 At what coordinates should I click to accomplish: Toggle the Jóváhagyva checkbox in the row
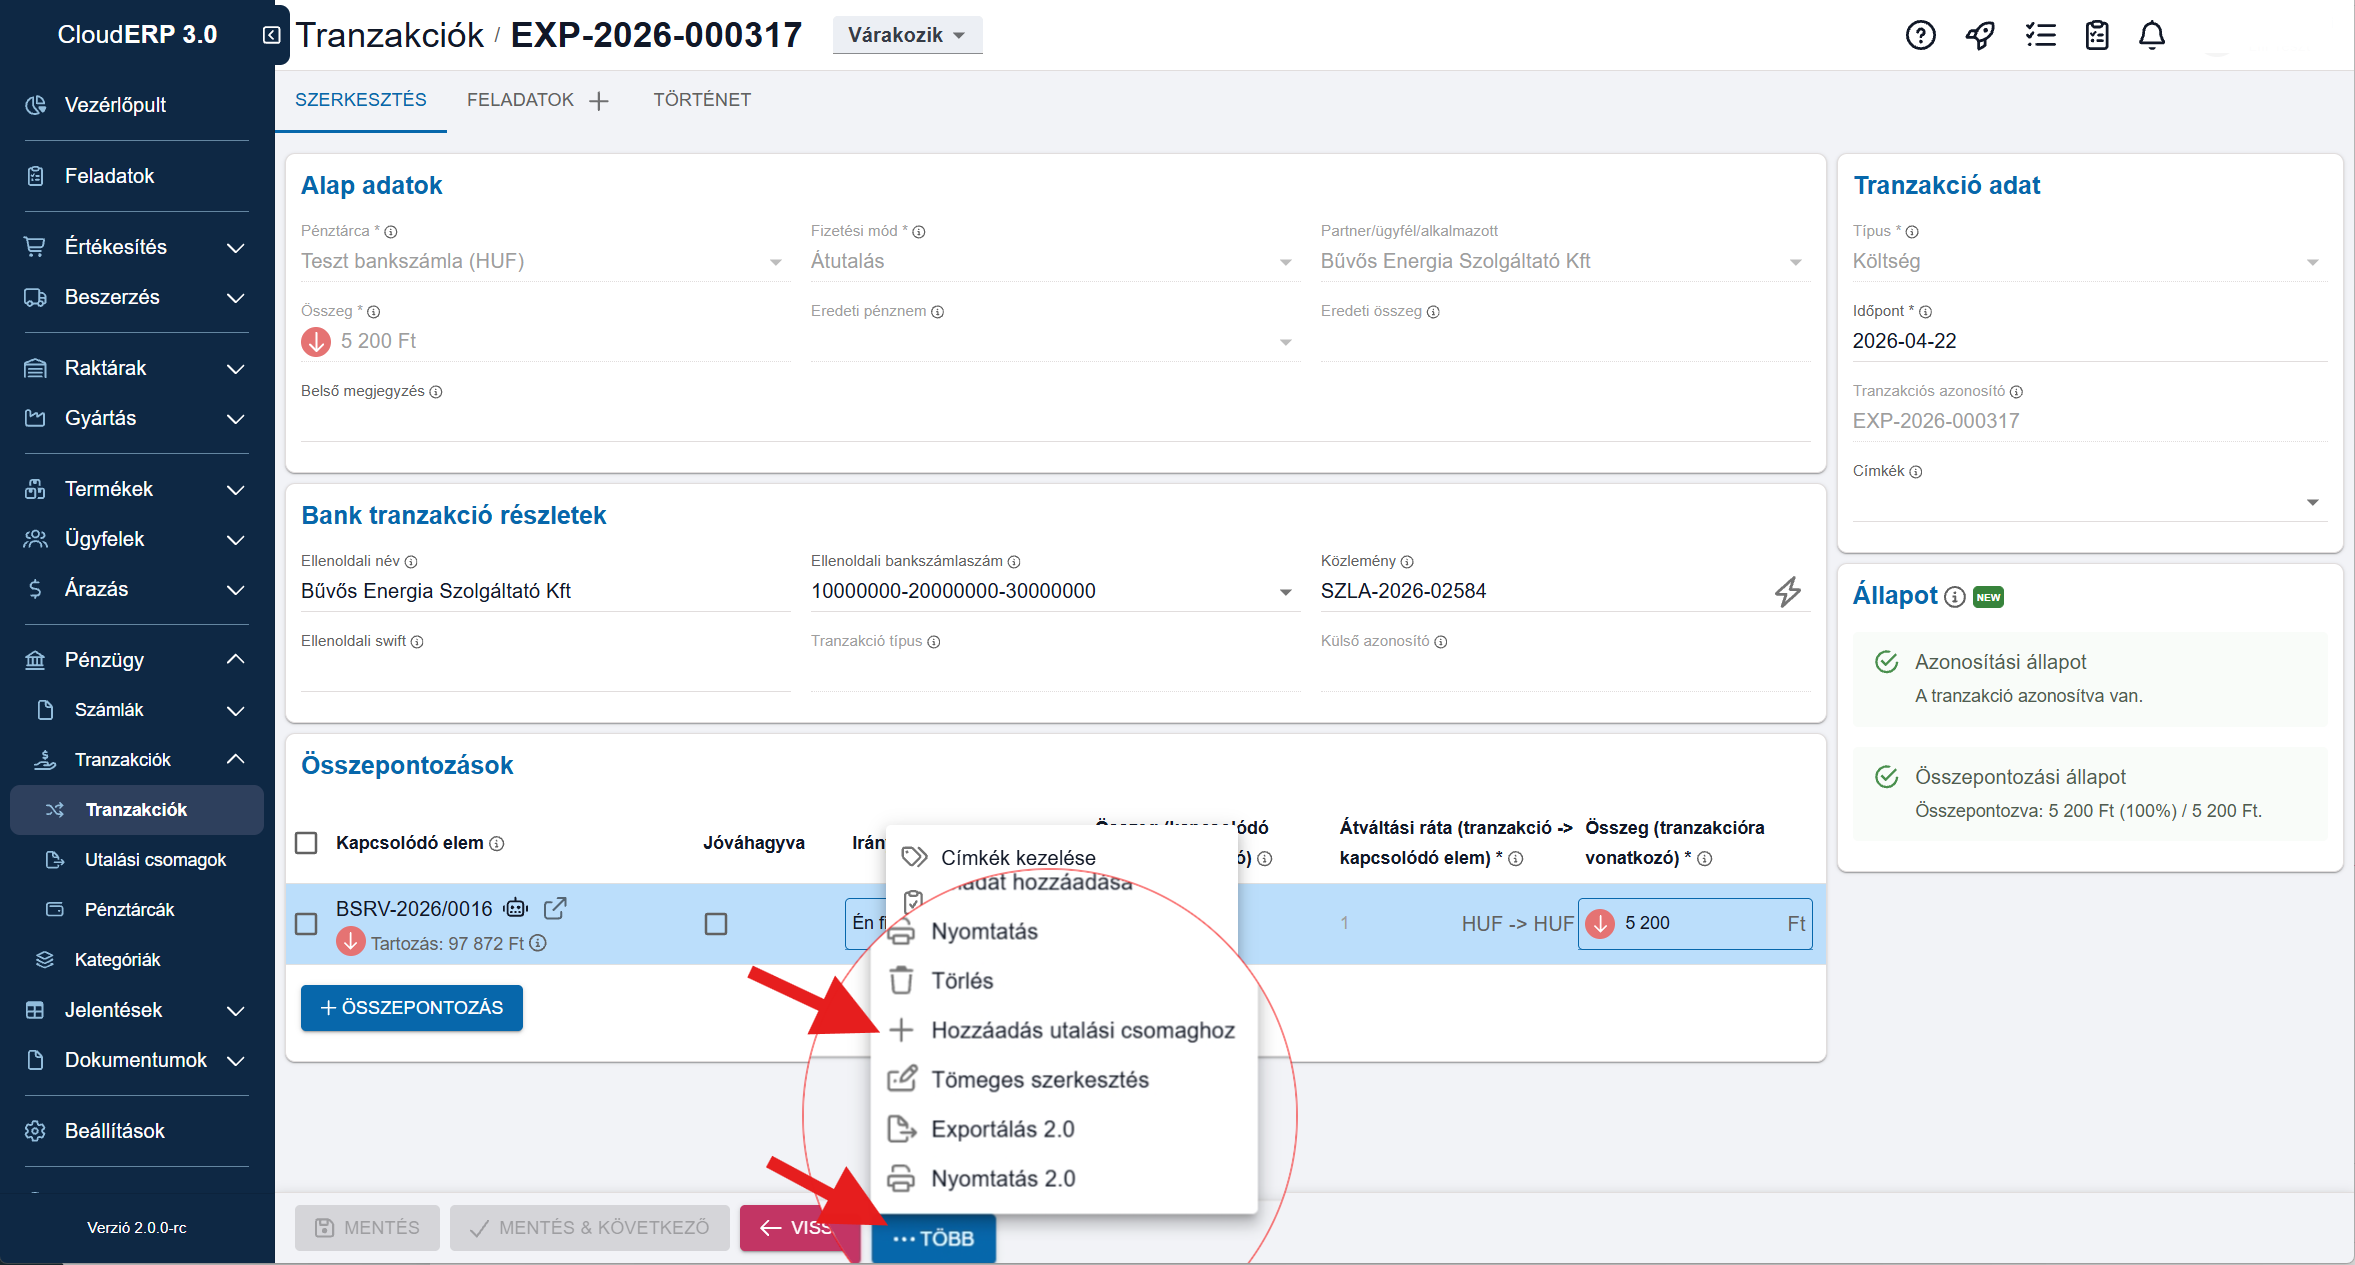716,924
